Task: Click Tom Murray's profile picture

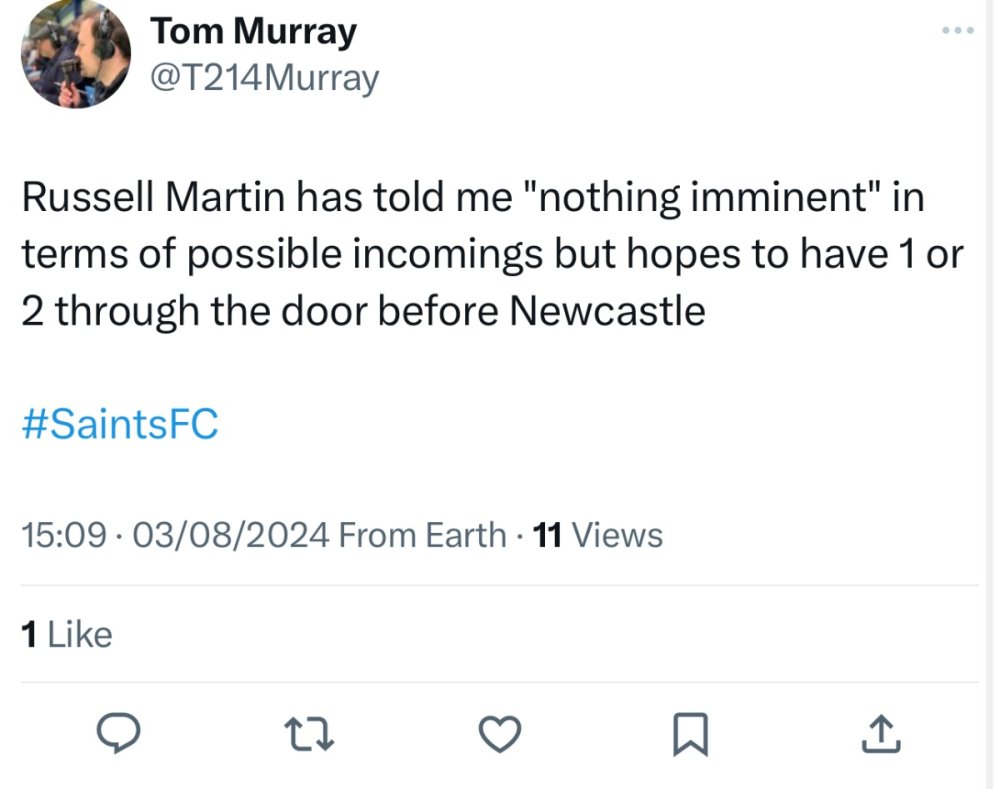Action: coord(75,53)
